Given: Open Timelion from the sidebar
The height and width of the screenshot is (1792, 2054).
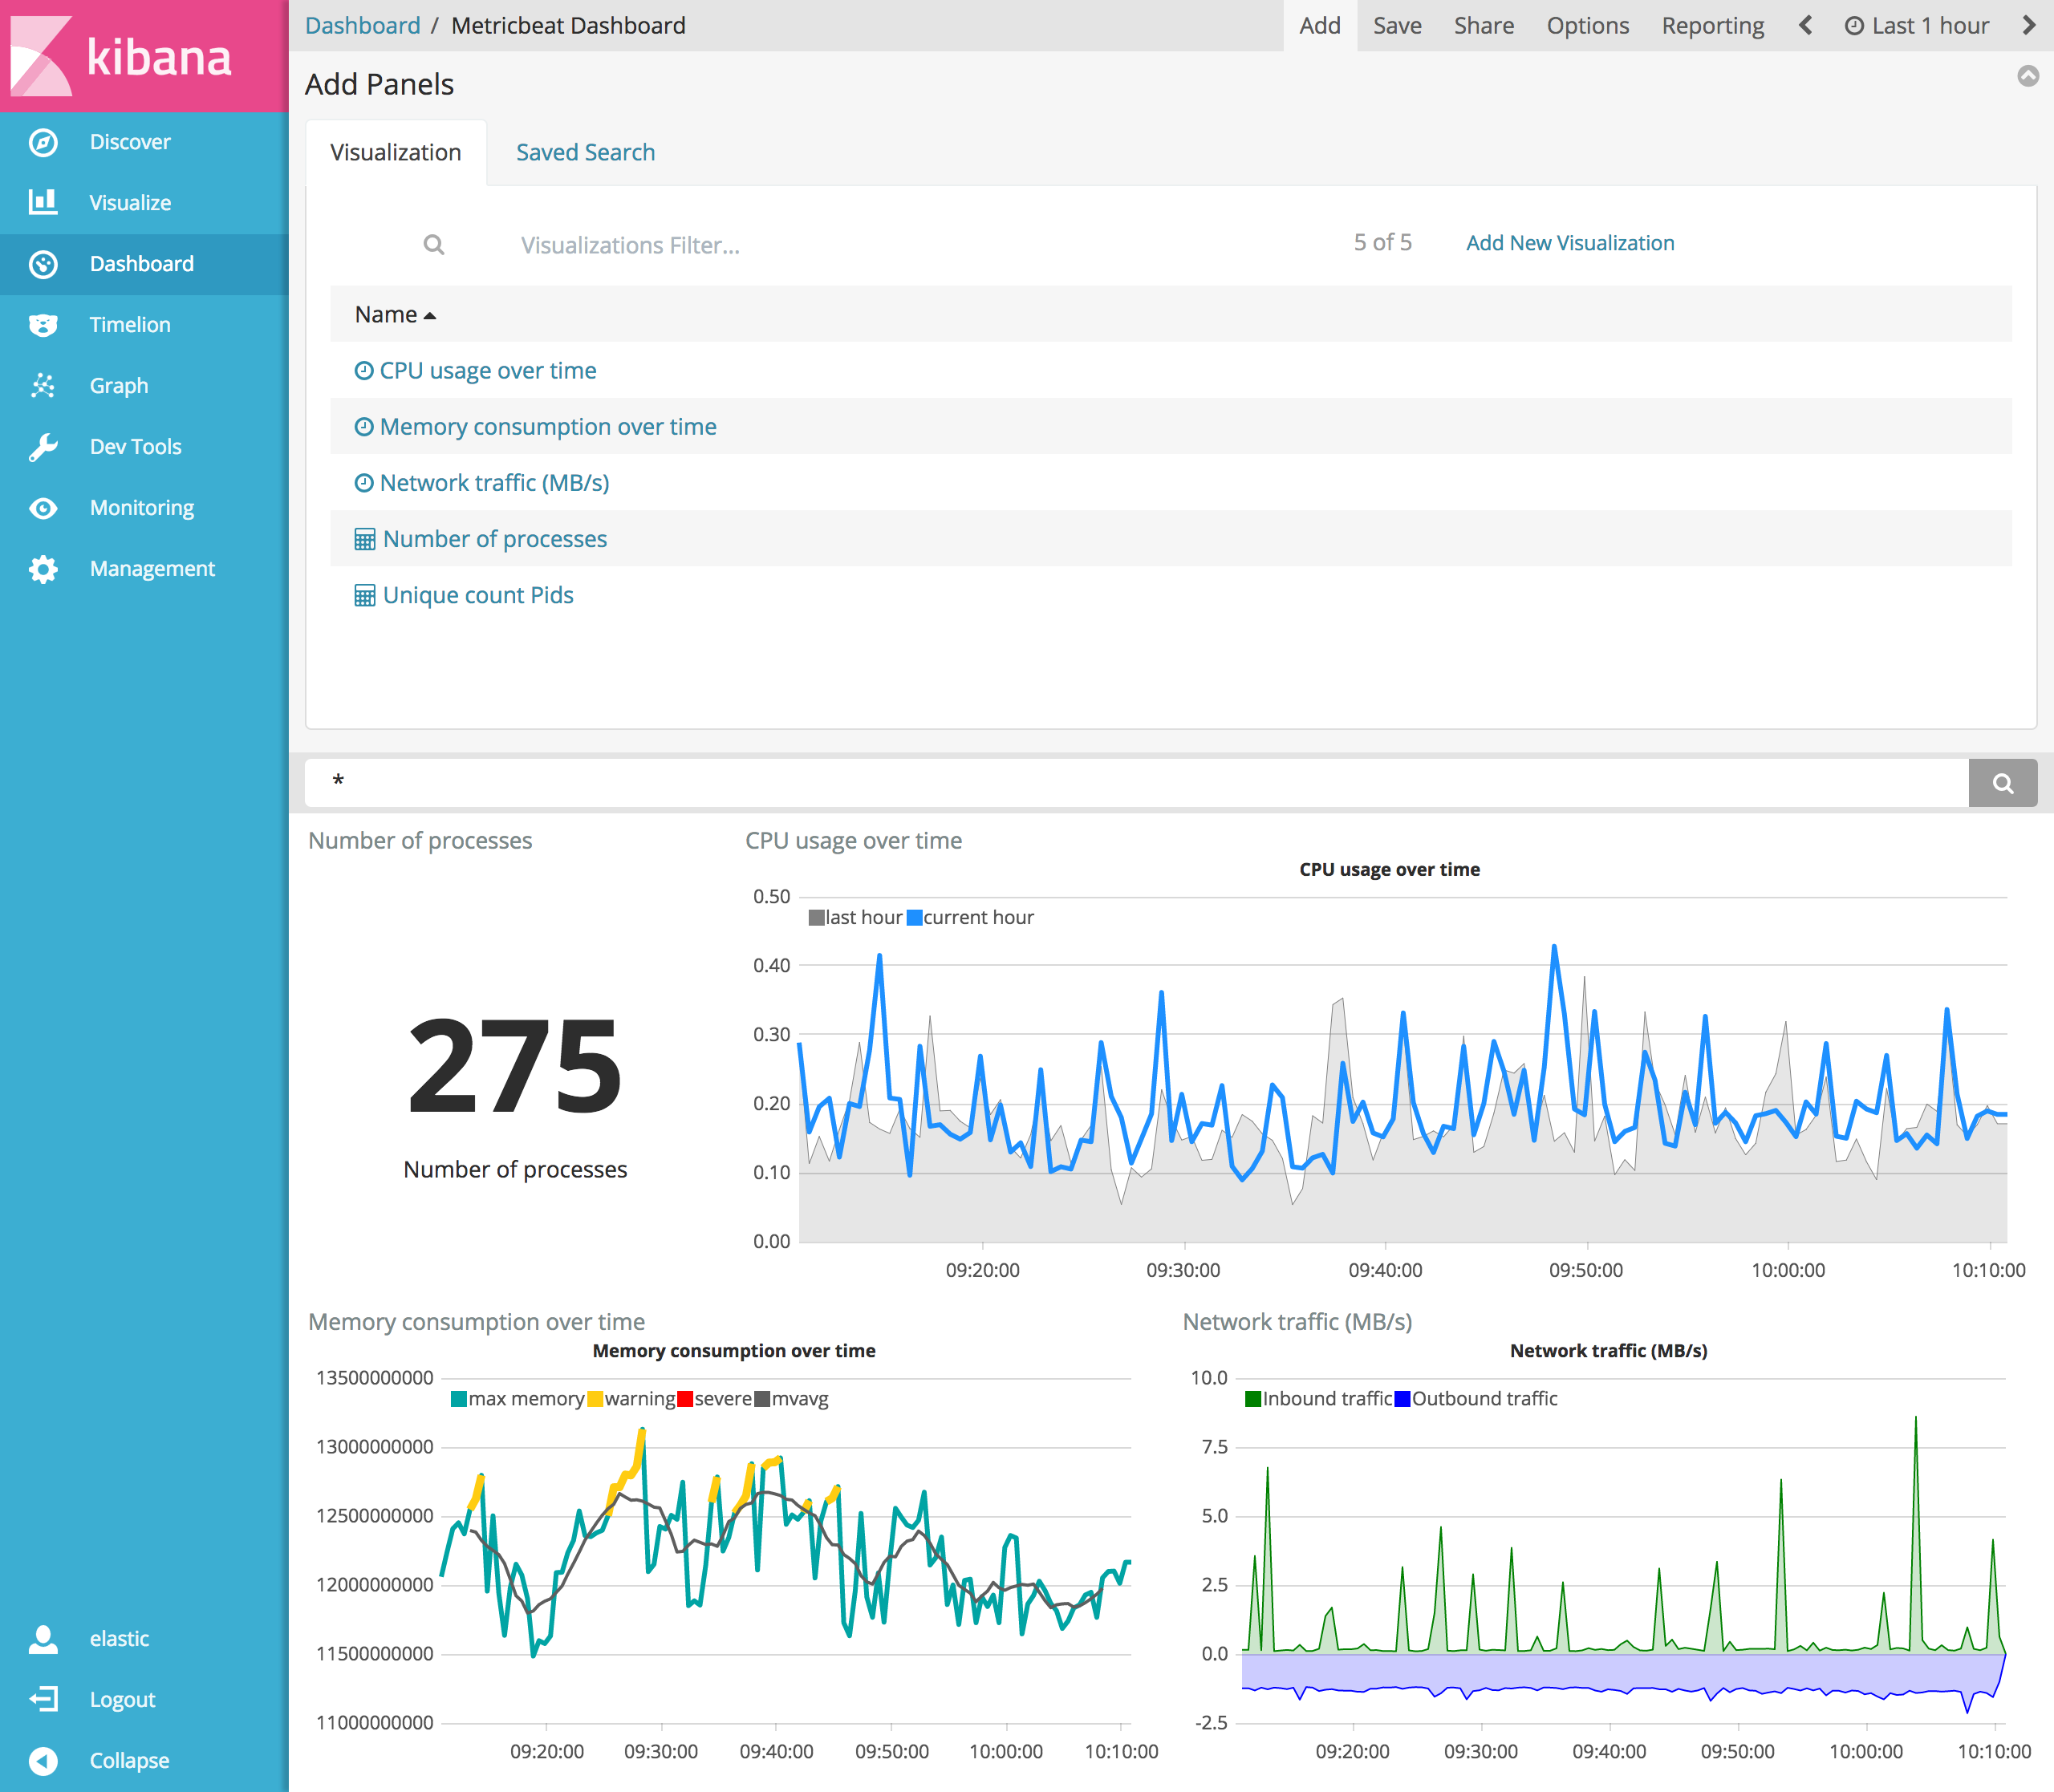Looking at the screenshot, I should click(129, 325).
